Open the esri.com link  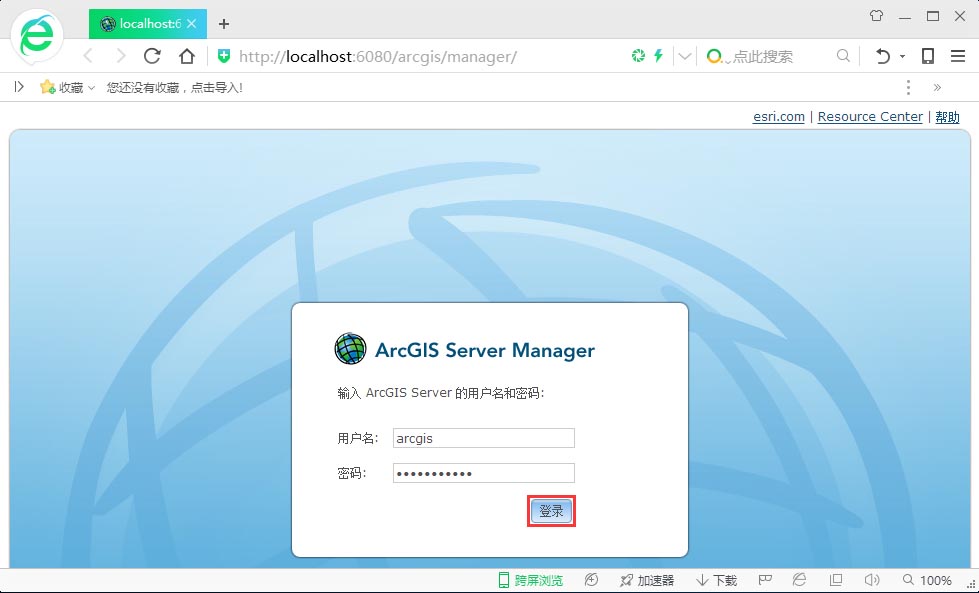(x=779, y=117)
